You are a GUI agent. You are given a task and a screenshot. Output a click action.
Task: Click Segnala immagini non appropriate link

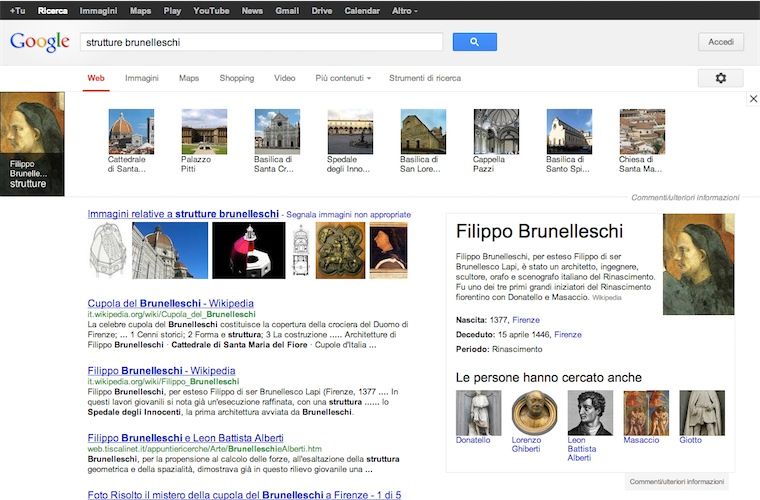(348, 215)
